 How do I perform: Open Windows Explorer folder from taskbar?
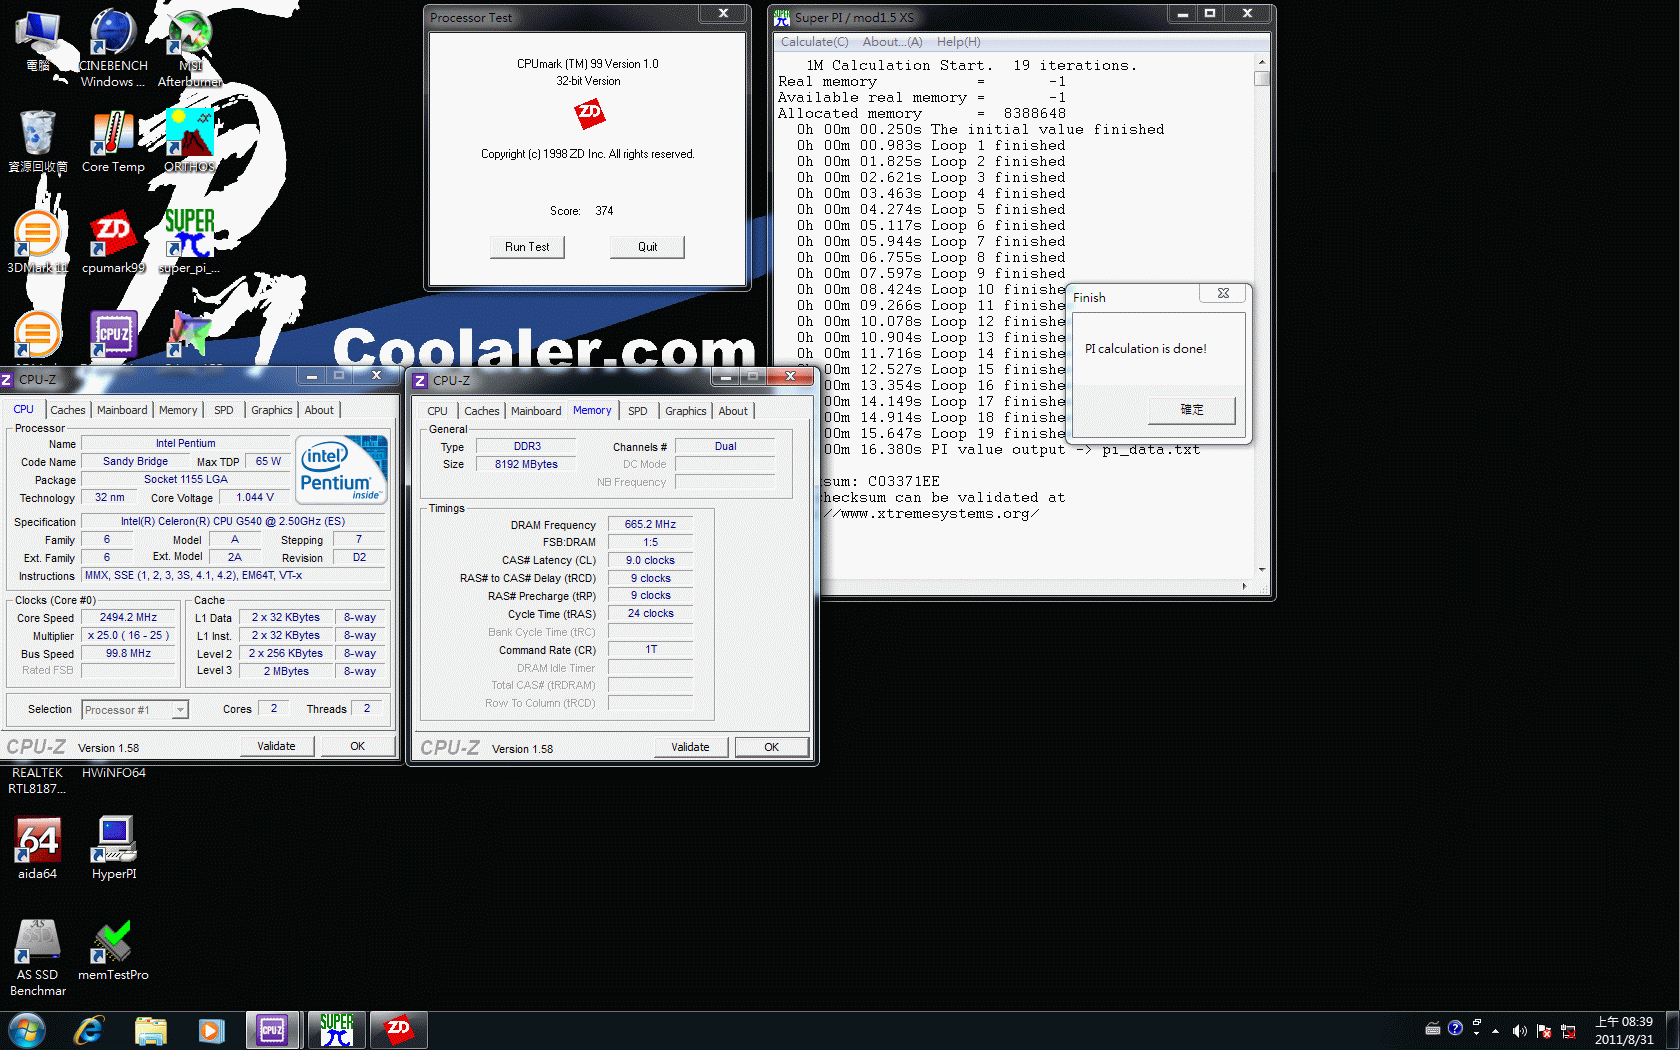pos(150,1030)
